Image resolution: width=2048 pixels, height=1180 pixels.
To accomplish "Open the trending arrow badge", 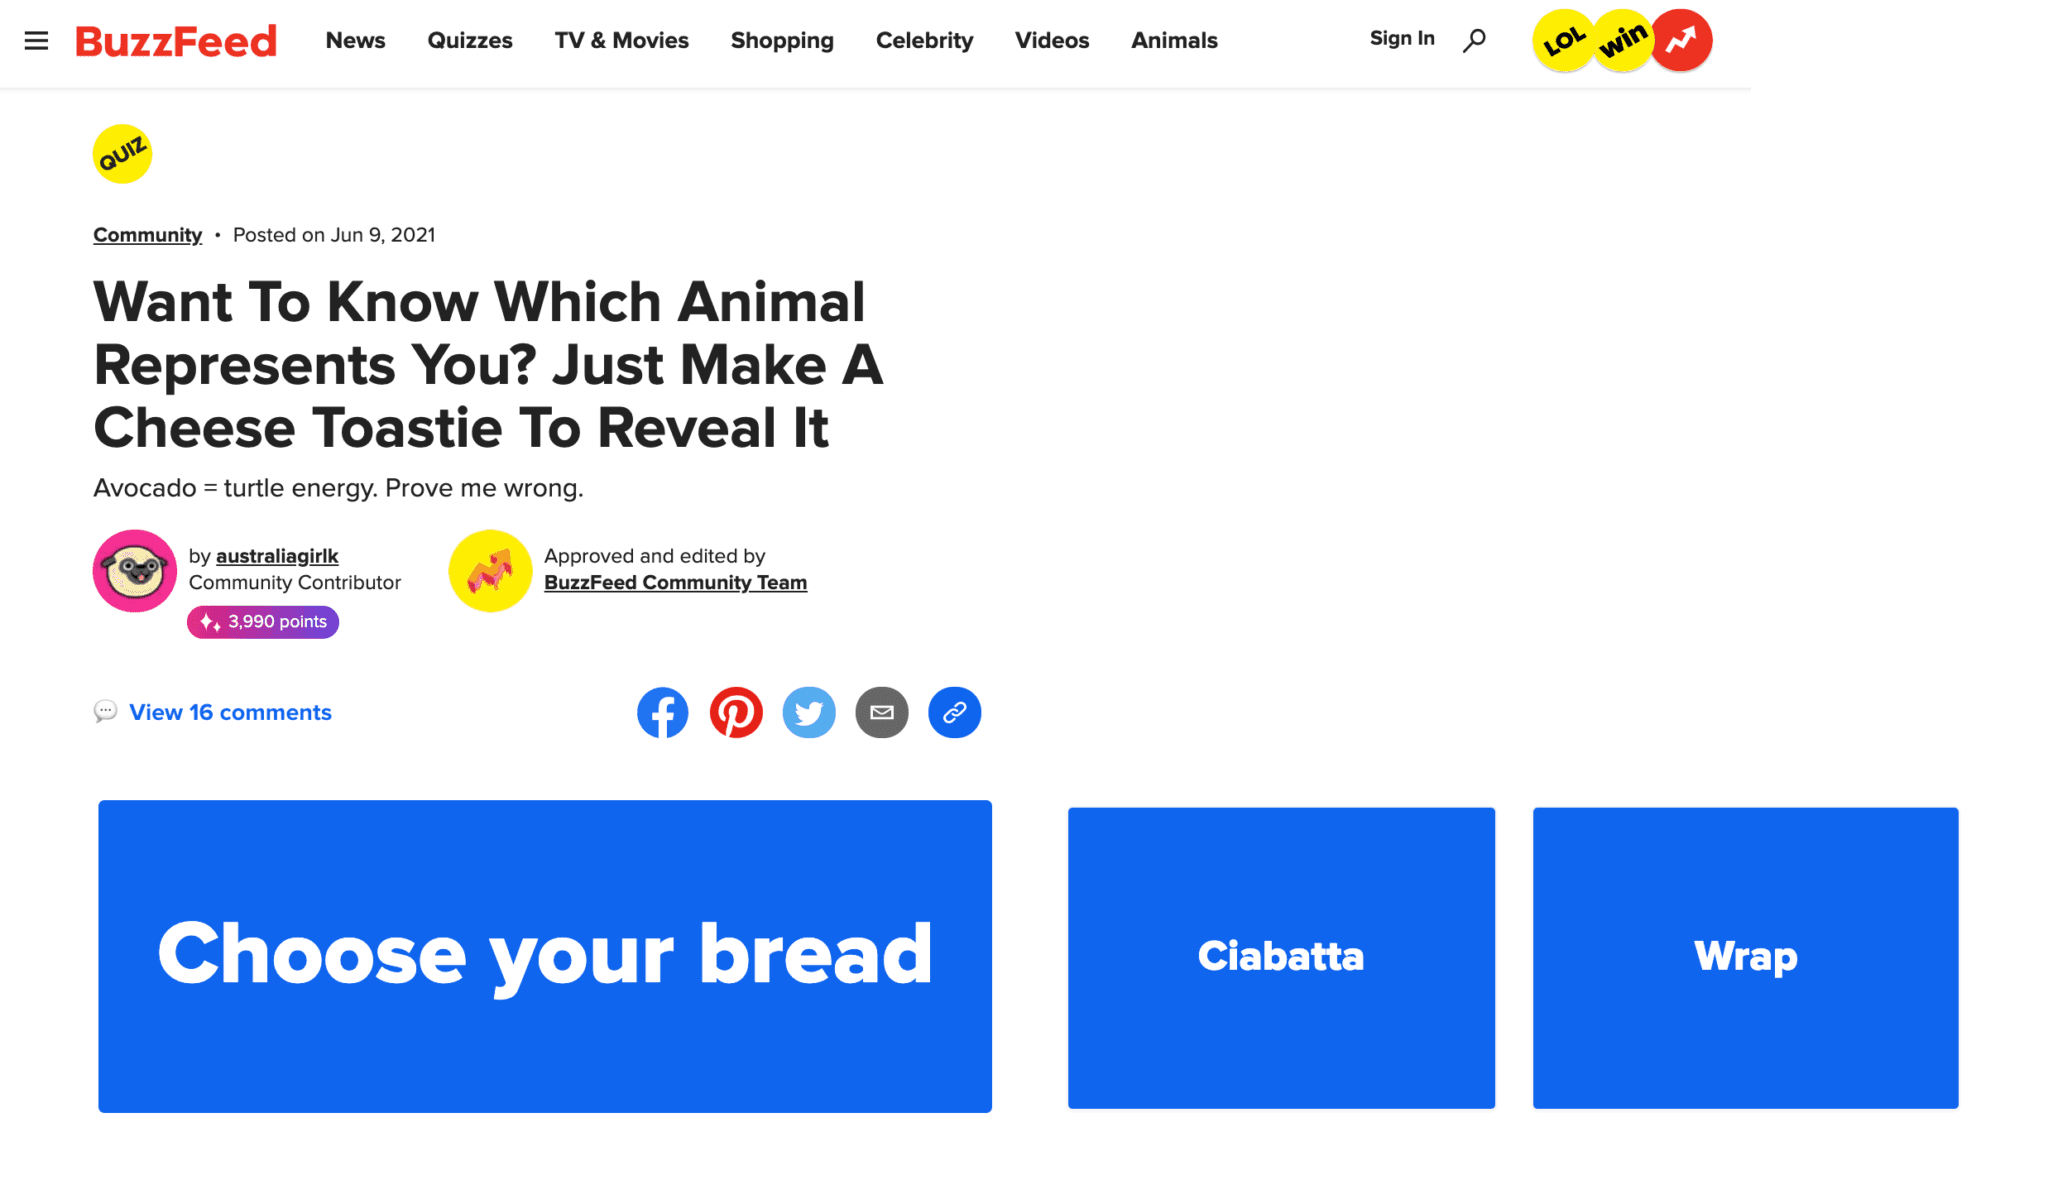I will pos(1682,41).
